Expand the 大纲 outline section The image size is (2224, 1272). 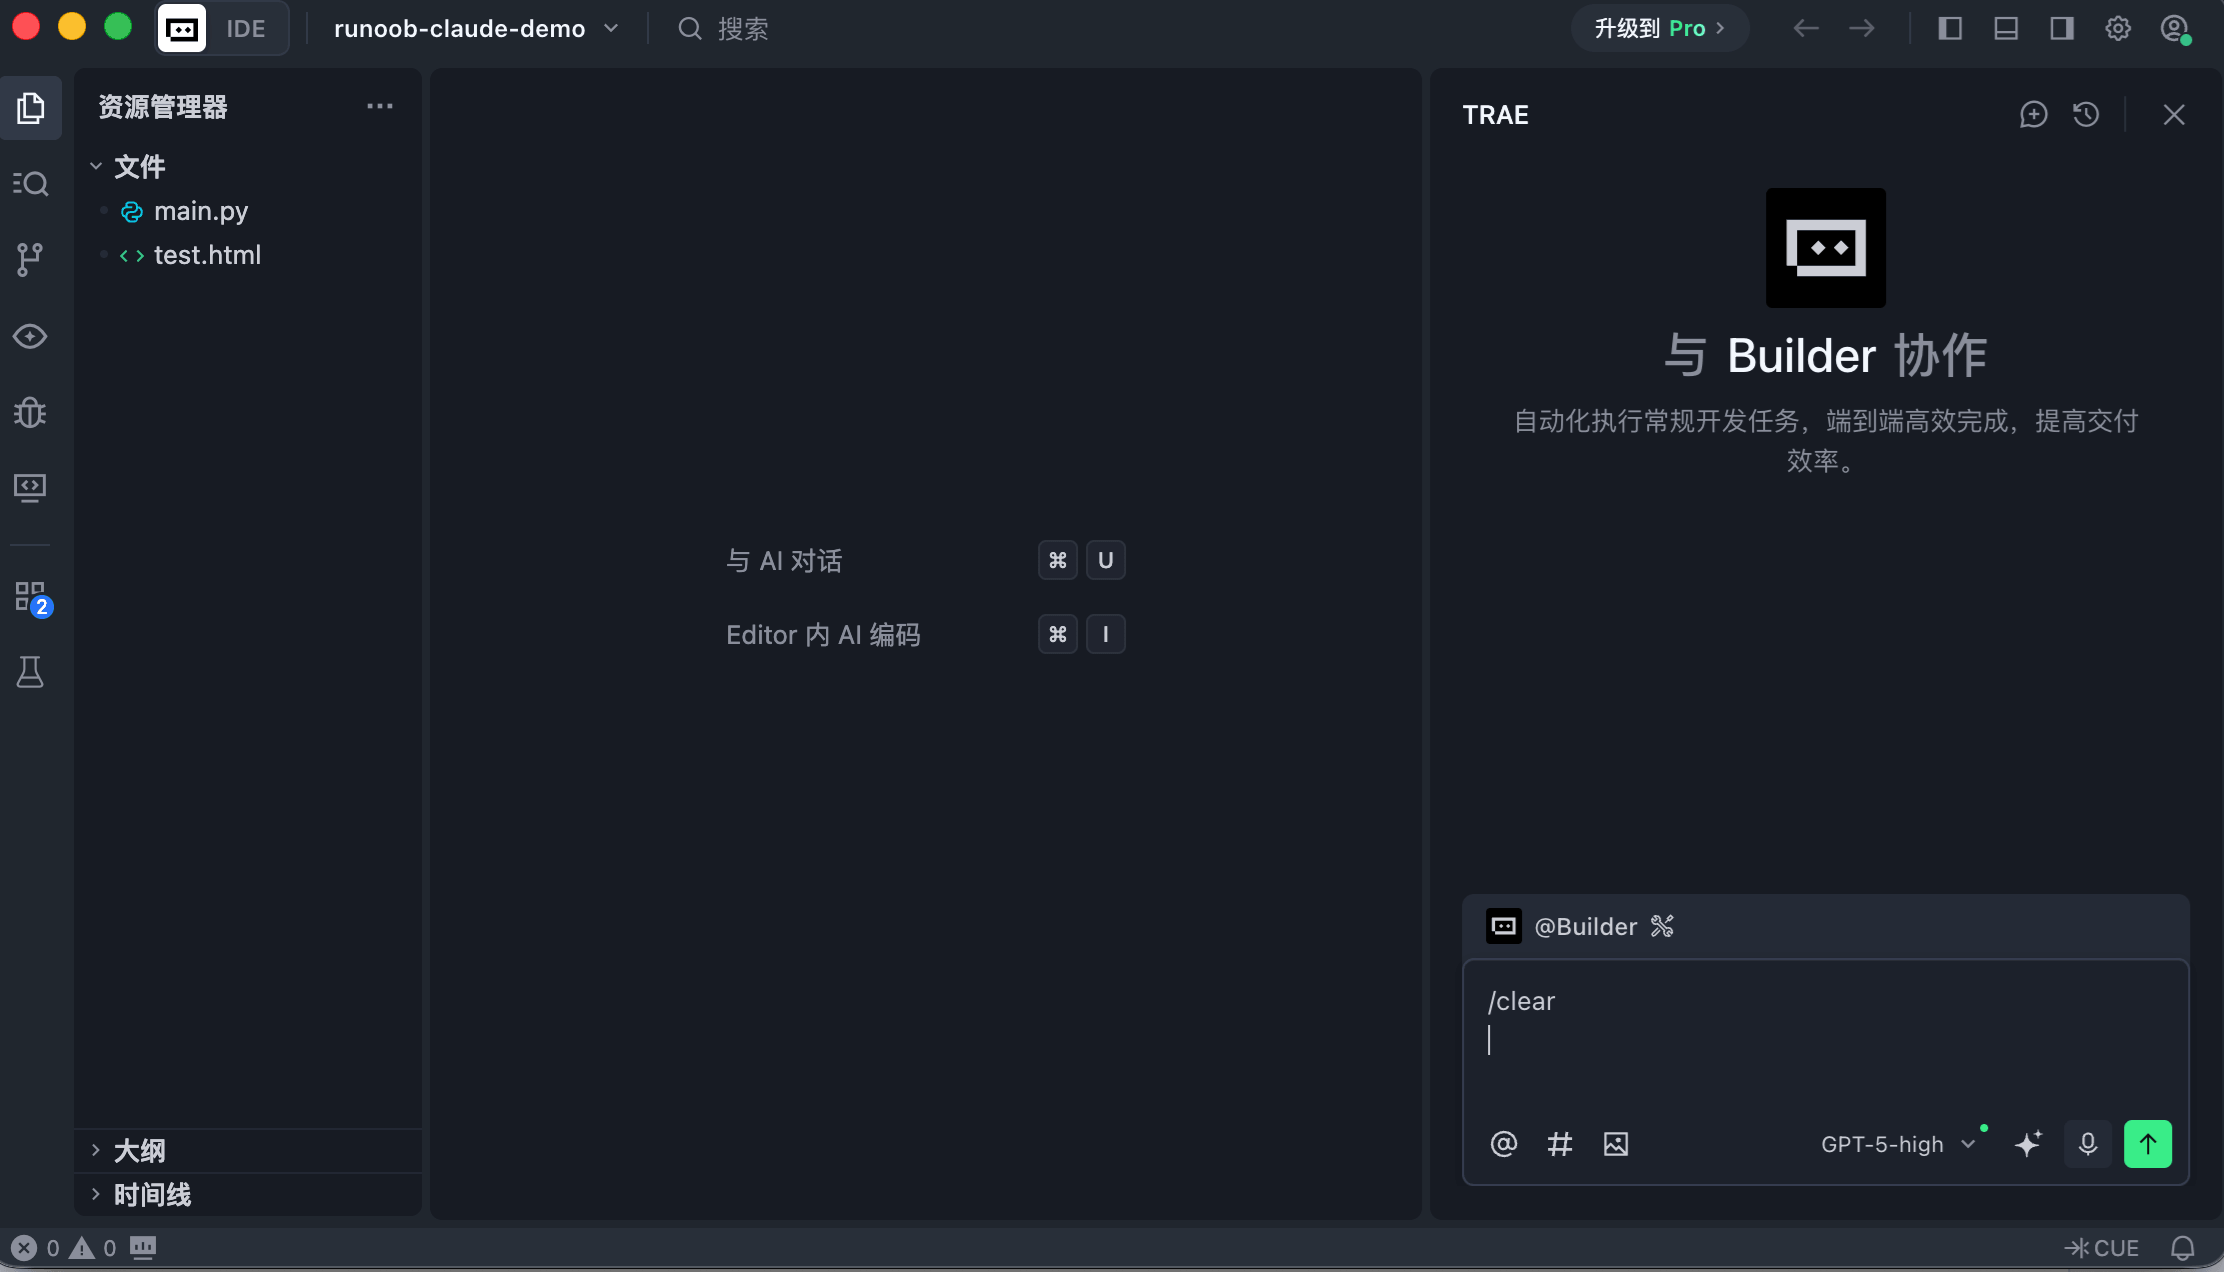[x=139, y=1150]
